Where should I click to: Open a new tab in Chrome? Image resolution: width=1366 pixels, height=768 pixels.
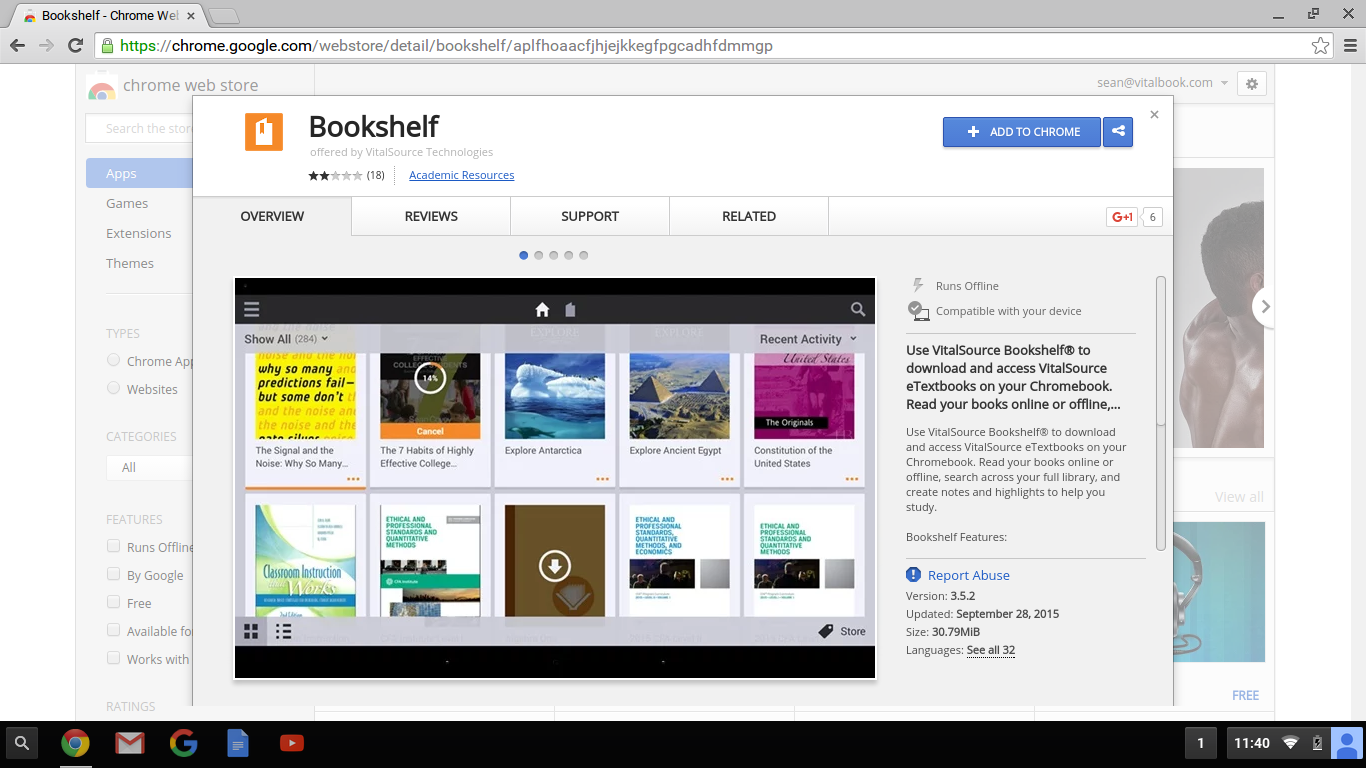click(225, 16)
